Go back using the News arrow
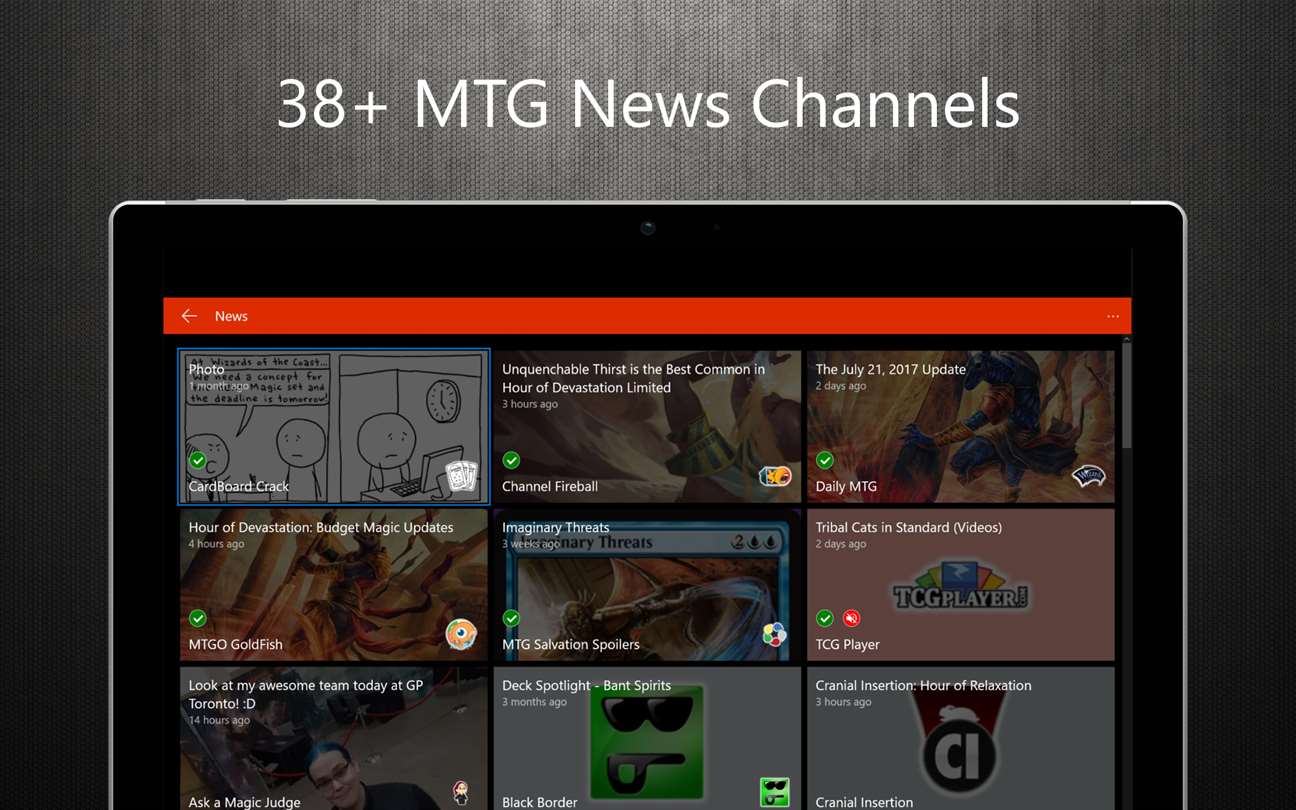The image size is (1296, 810). [189, 316]
